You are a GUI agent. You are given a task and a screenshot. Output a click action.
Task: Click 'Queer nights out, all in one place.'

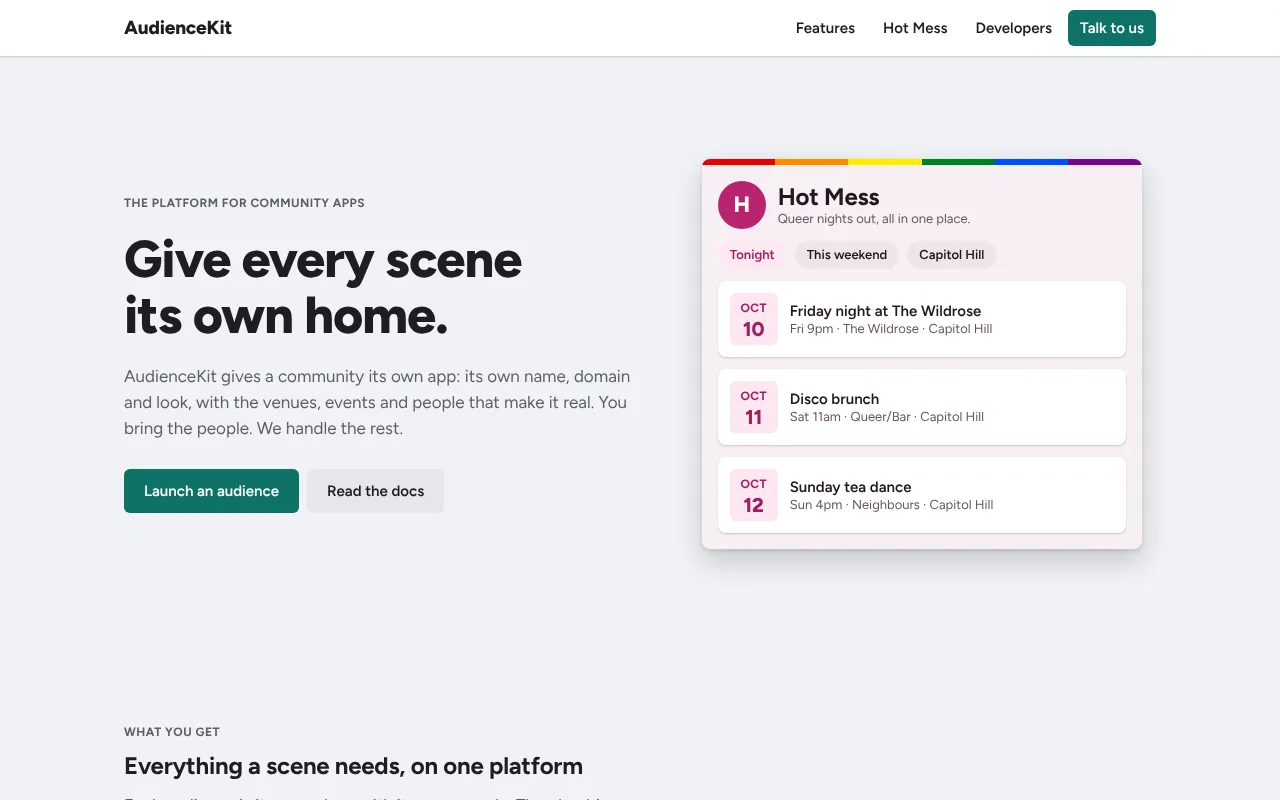pos(874,219)
